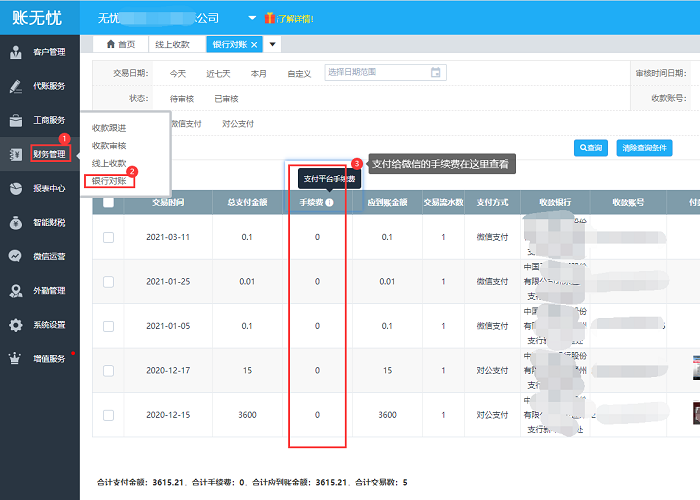Screen dimensions: 700x500
Task: Toggle the select-all checkbox in table header
Action: 108,202
